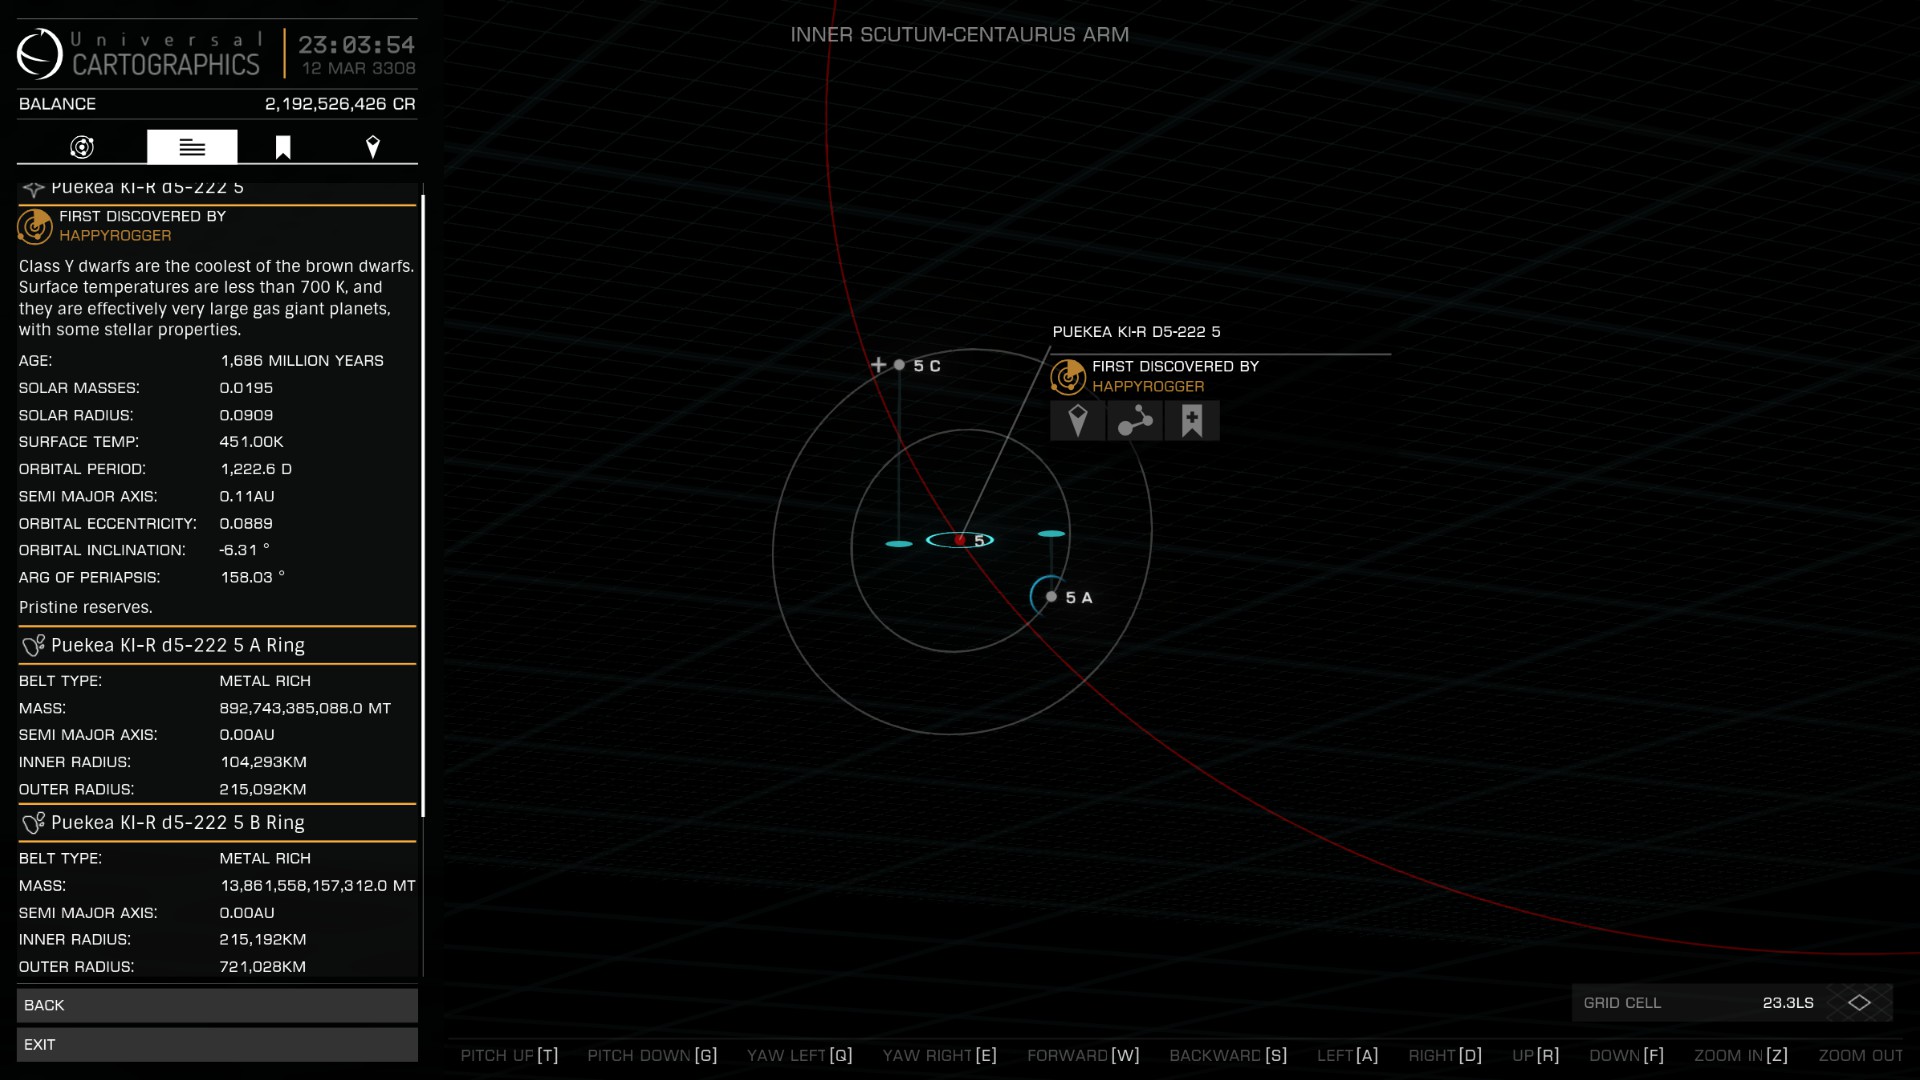The image size is (1920, 1080).
Task: Click the surface temp value 451.00K
Action: [x=251, y=442]
